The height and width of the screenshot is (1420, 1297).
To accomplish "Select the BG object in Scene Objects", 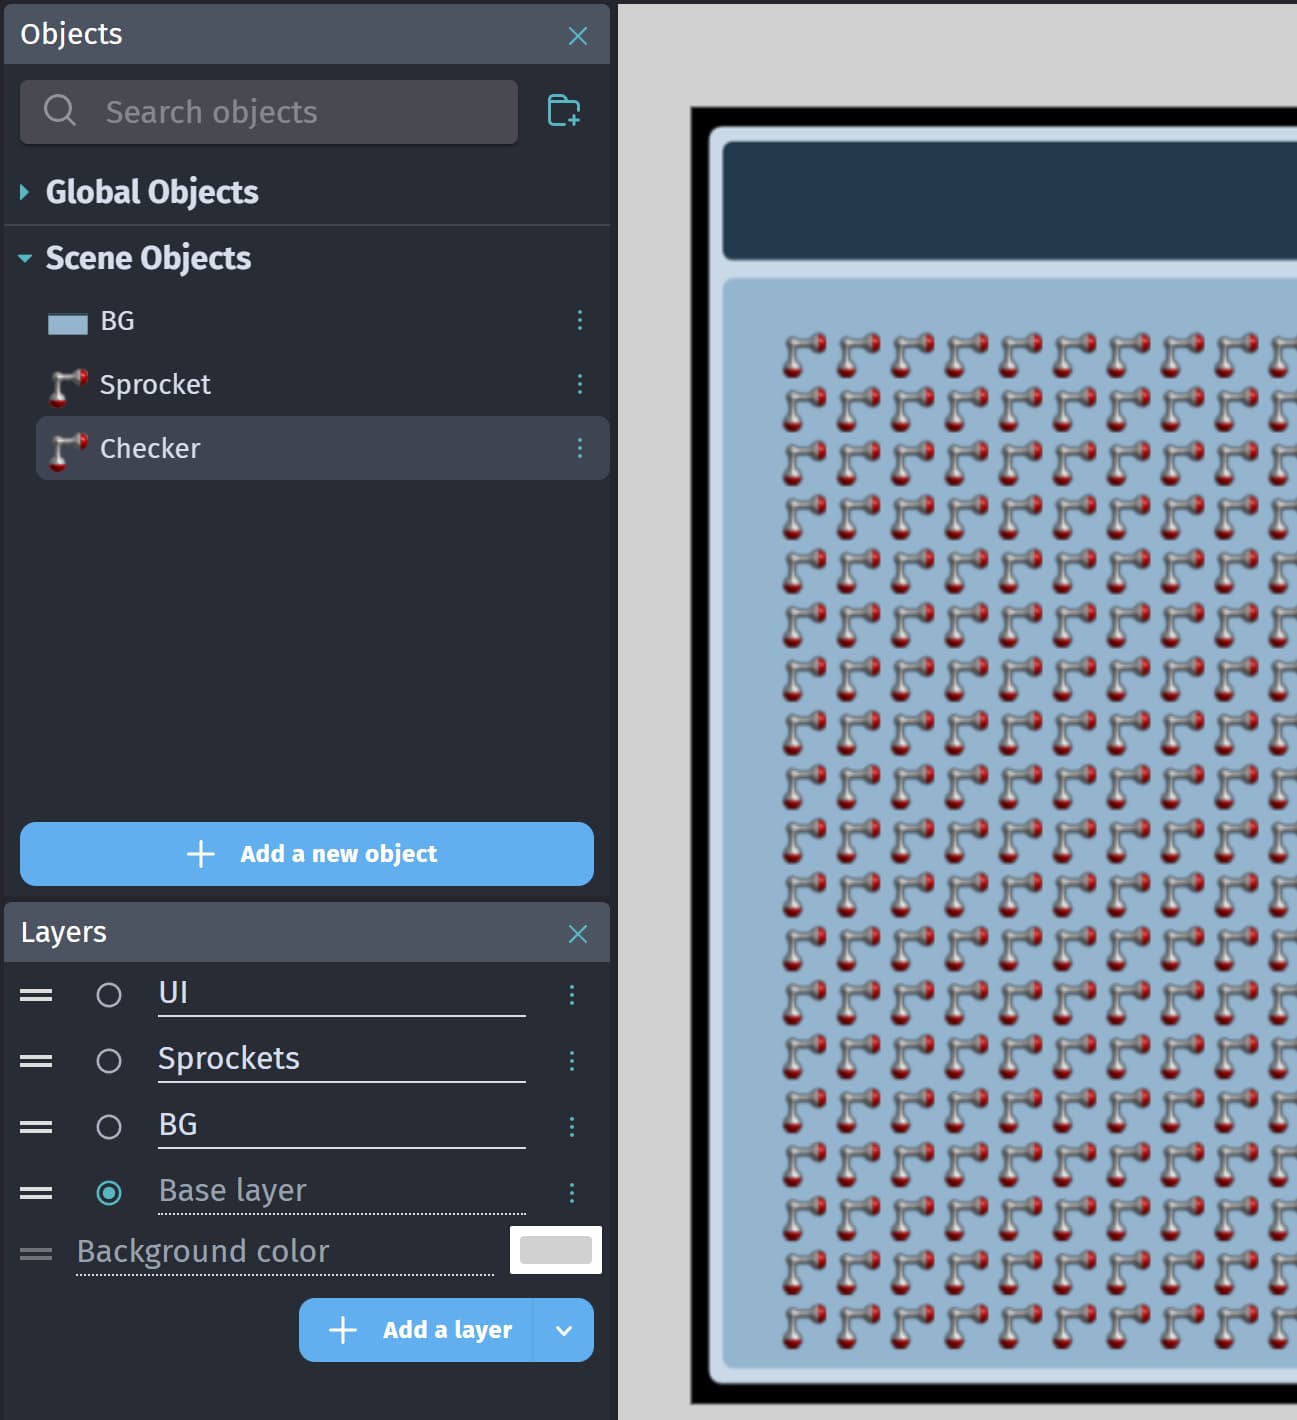I will pyautogui.click(x=322, y=320).
